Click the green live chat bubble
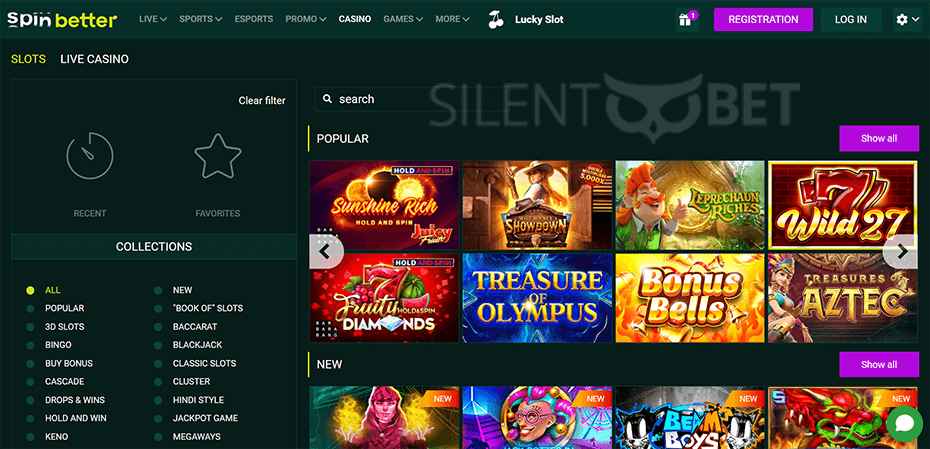 click(x=906, y=423)
